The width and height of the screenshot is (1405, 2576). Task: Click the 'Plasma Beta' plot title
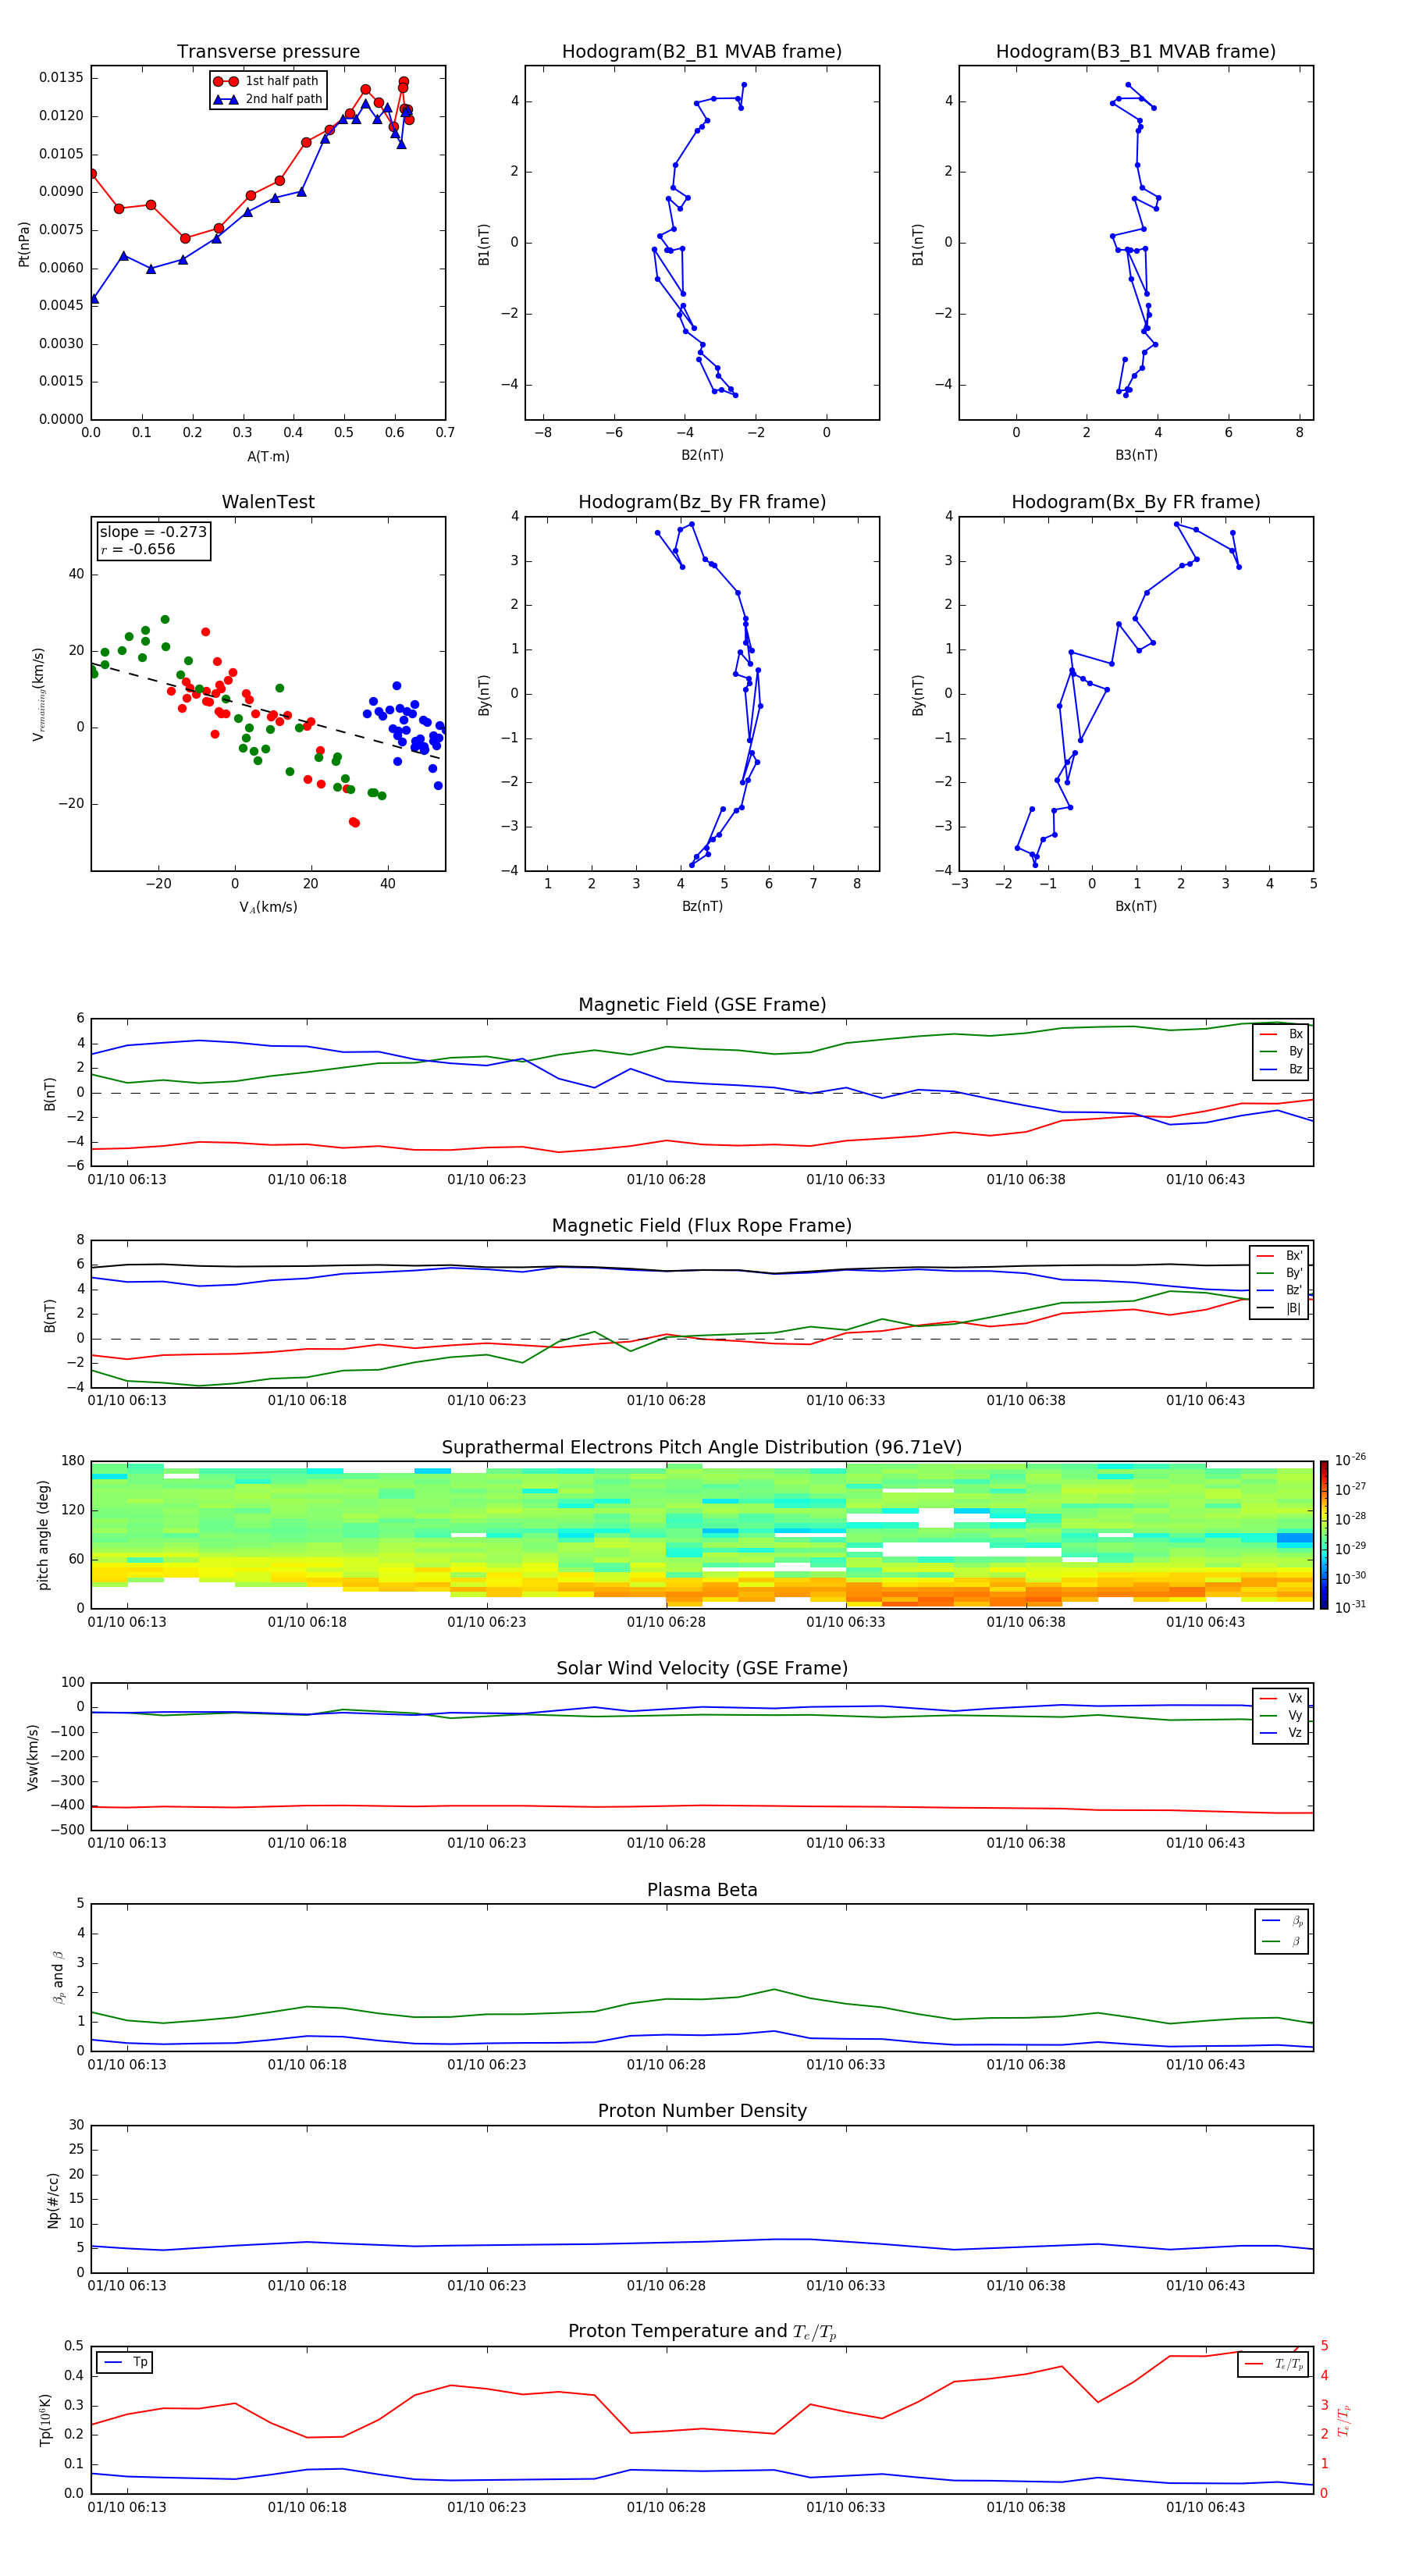coord(702,1891)
